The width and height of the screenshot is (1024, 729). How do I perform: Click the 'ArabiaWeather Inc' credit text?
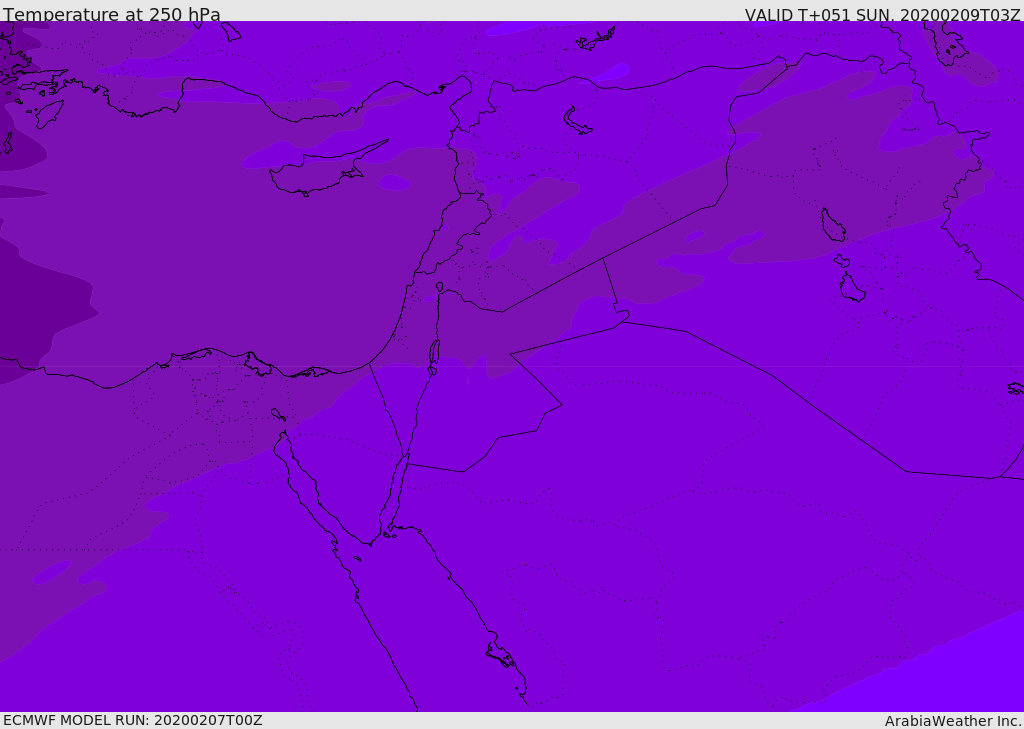click(x=952, y=721)
